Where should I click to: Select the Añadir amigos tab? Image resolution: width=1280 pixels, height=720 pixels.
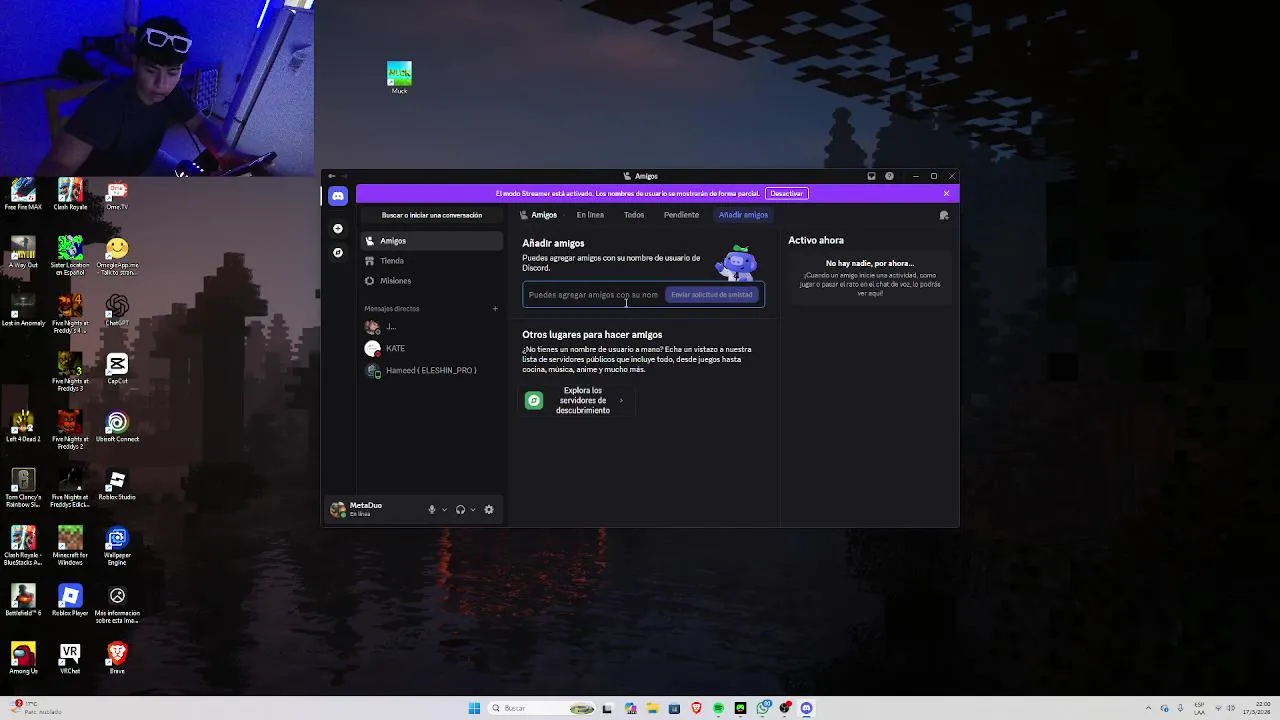pos(743,215)
